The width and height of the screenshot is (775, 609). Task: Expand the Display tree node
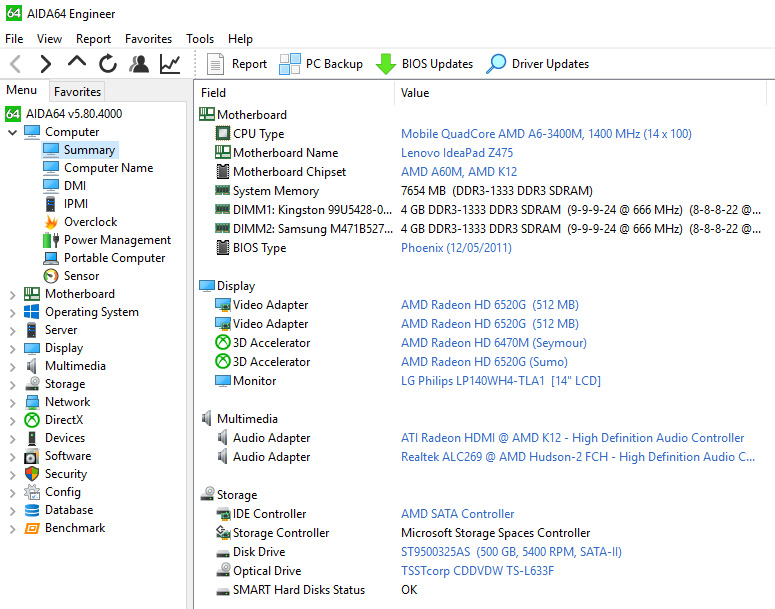click(x=13, y=348)
